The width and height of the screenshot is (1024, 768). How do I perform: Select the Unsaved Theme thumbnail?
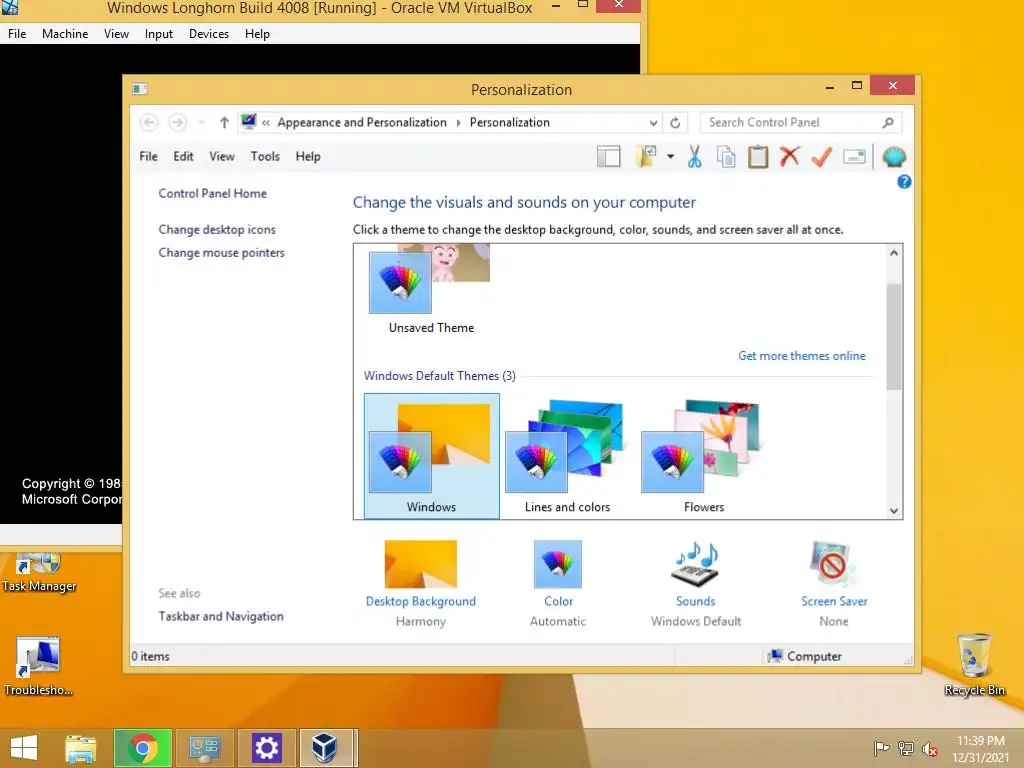(431, 290)
